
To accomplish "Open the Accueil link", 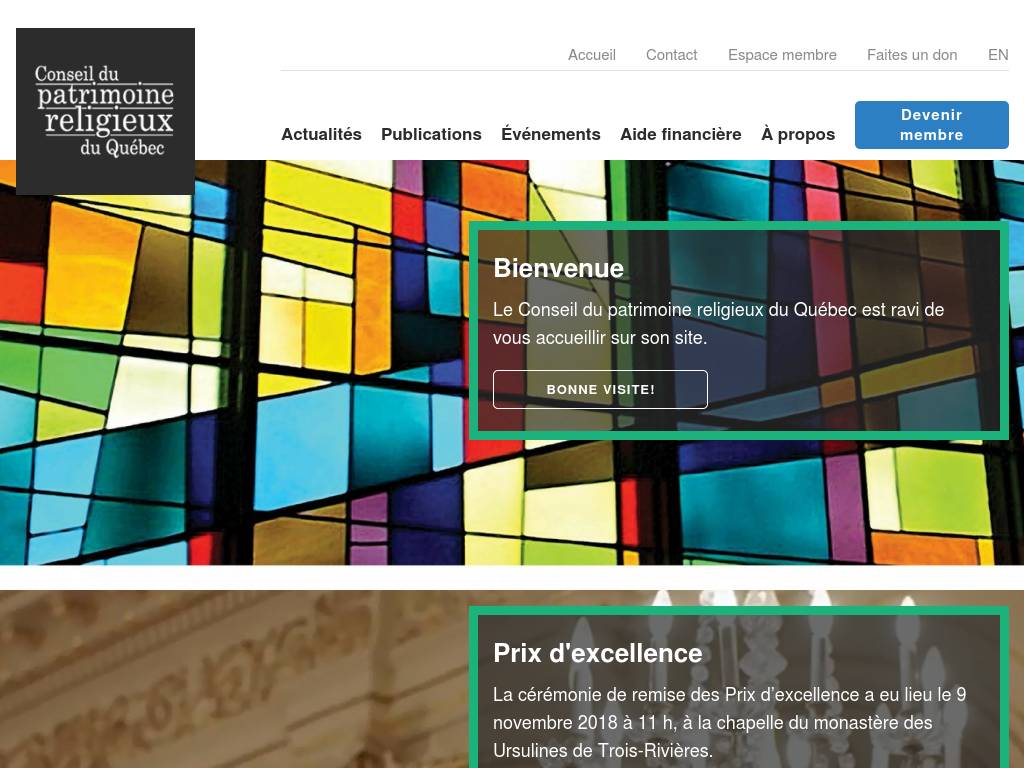I will coord(592,55).
